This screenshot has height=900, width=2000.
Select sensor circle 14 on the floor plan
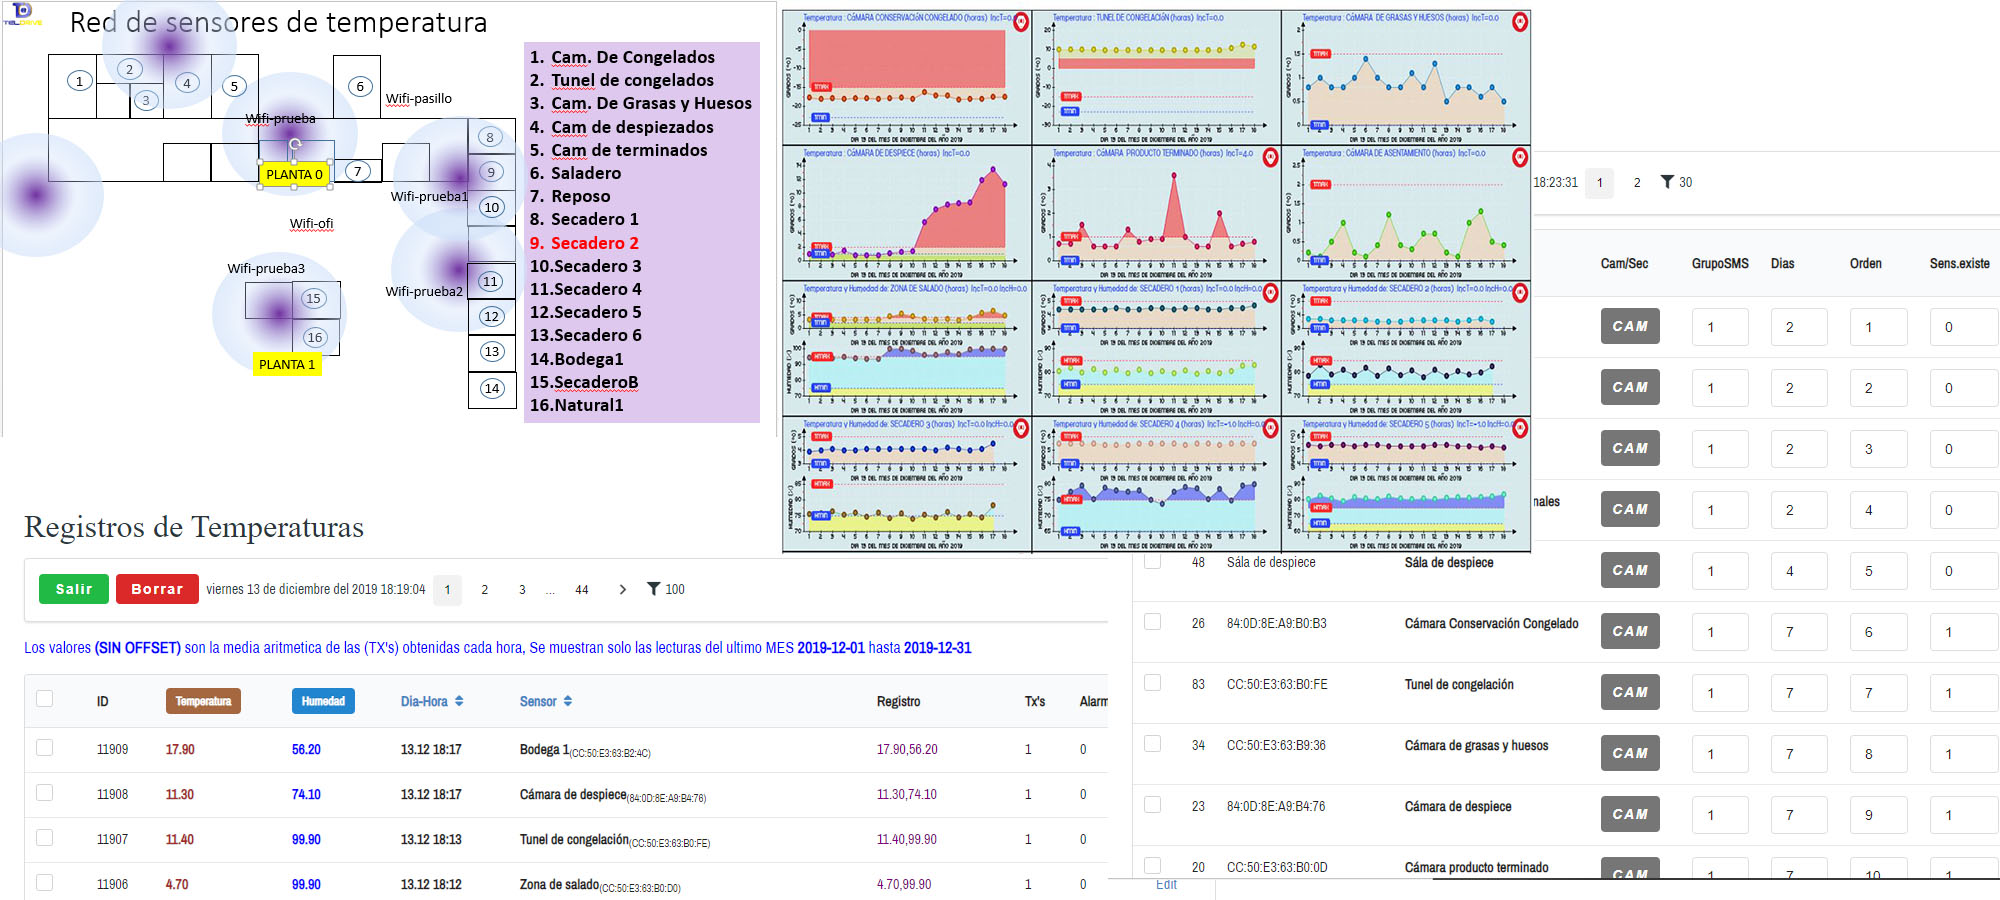pyautogui.click(x=492, y=389)
